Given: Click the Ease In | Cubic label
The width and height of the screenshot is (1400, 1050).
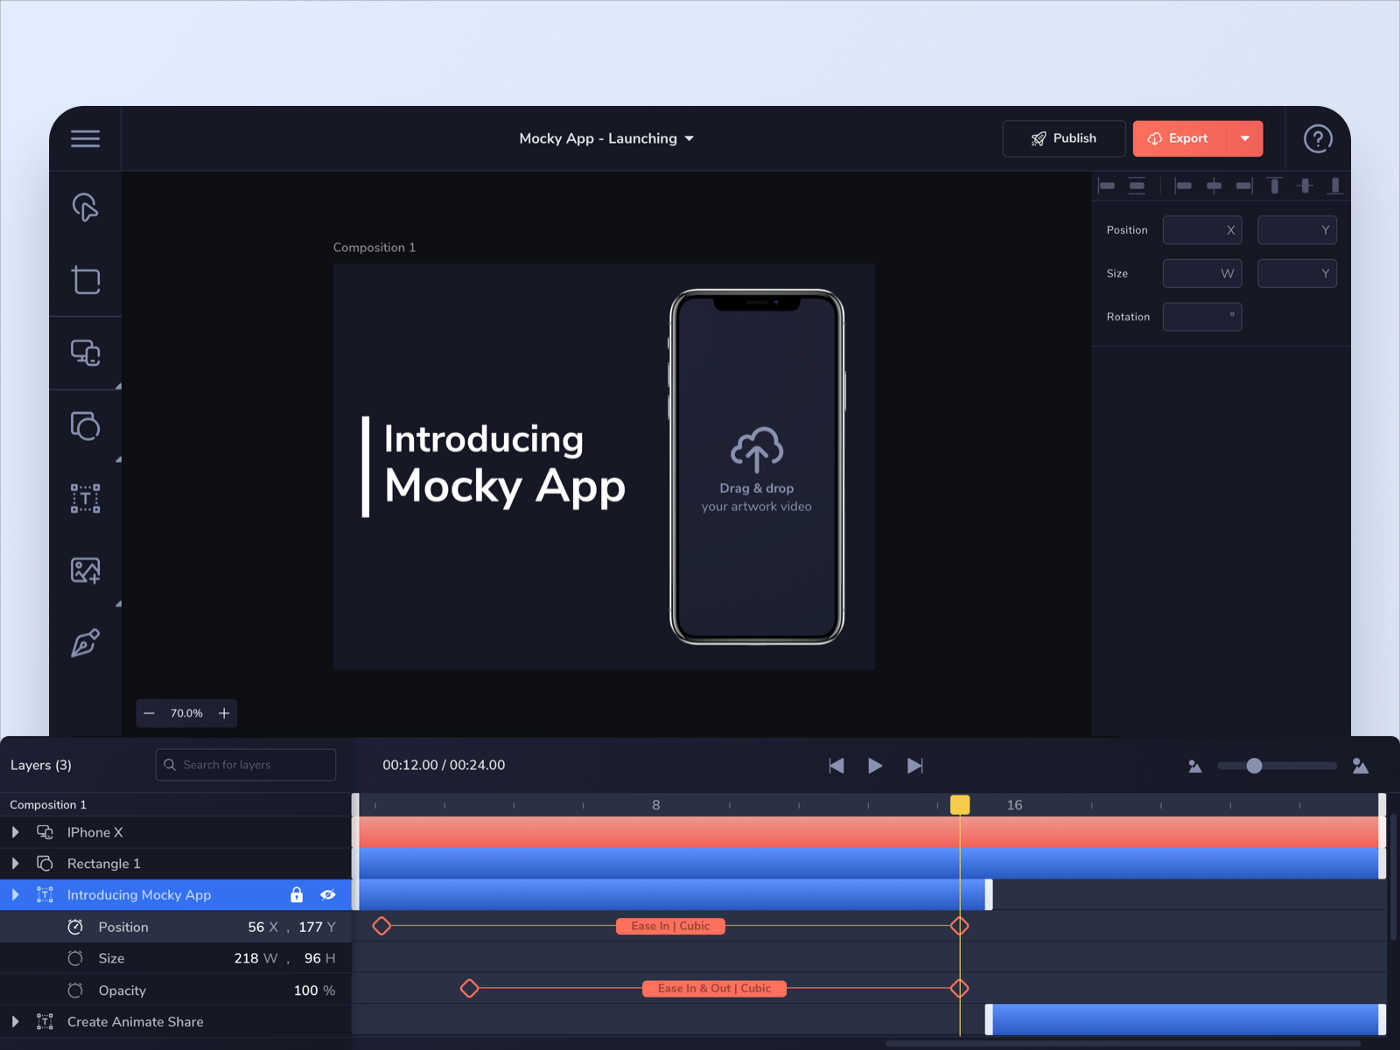Looking at the screenshot, I should point(670,926).
